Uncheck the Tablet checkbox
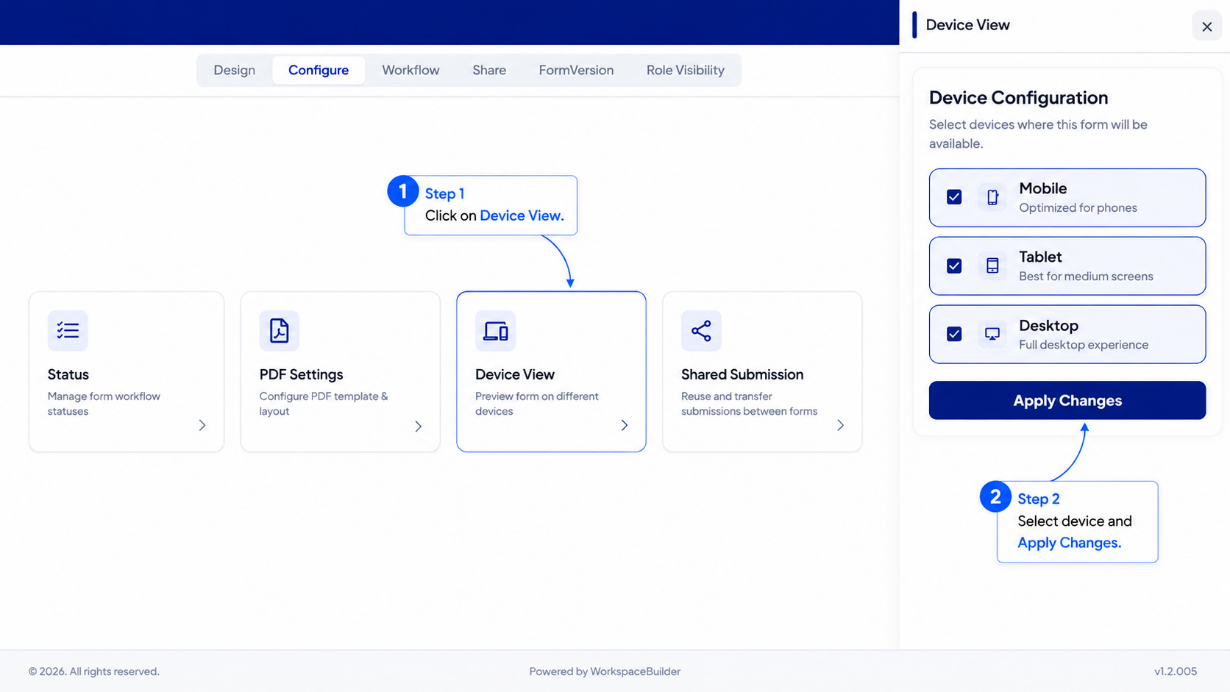 coord(954,266)
